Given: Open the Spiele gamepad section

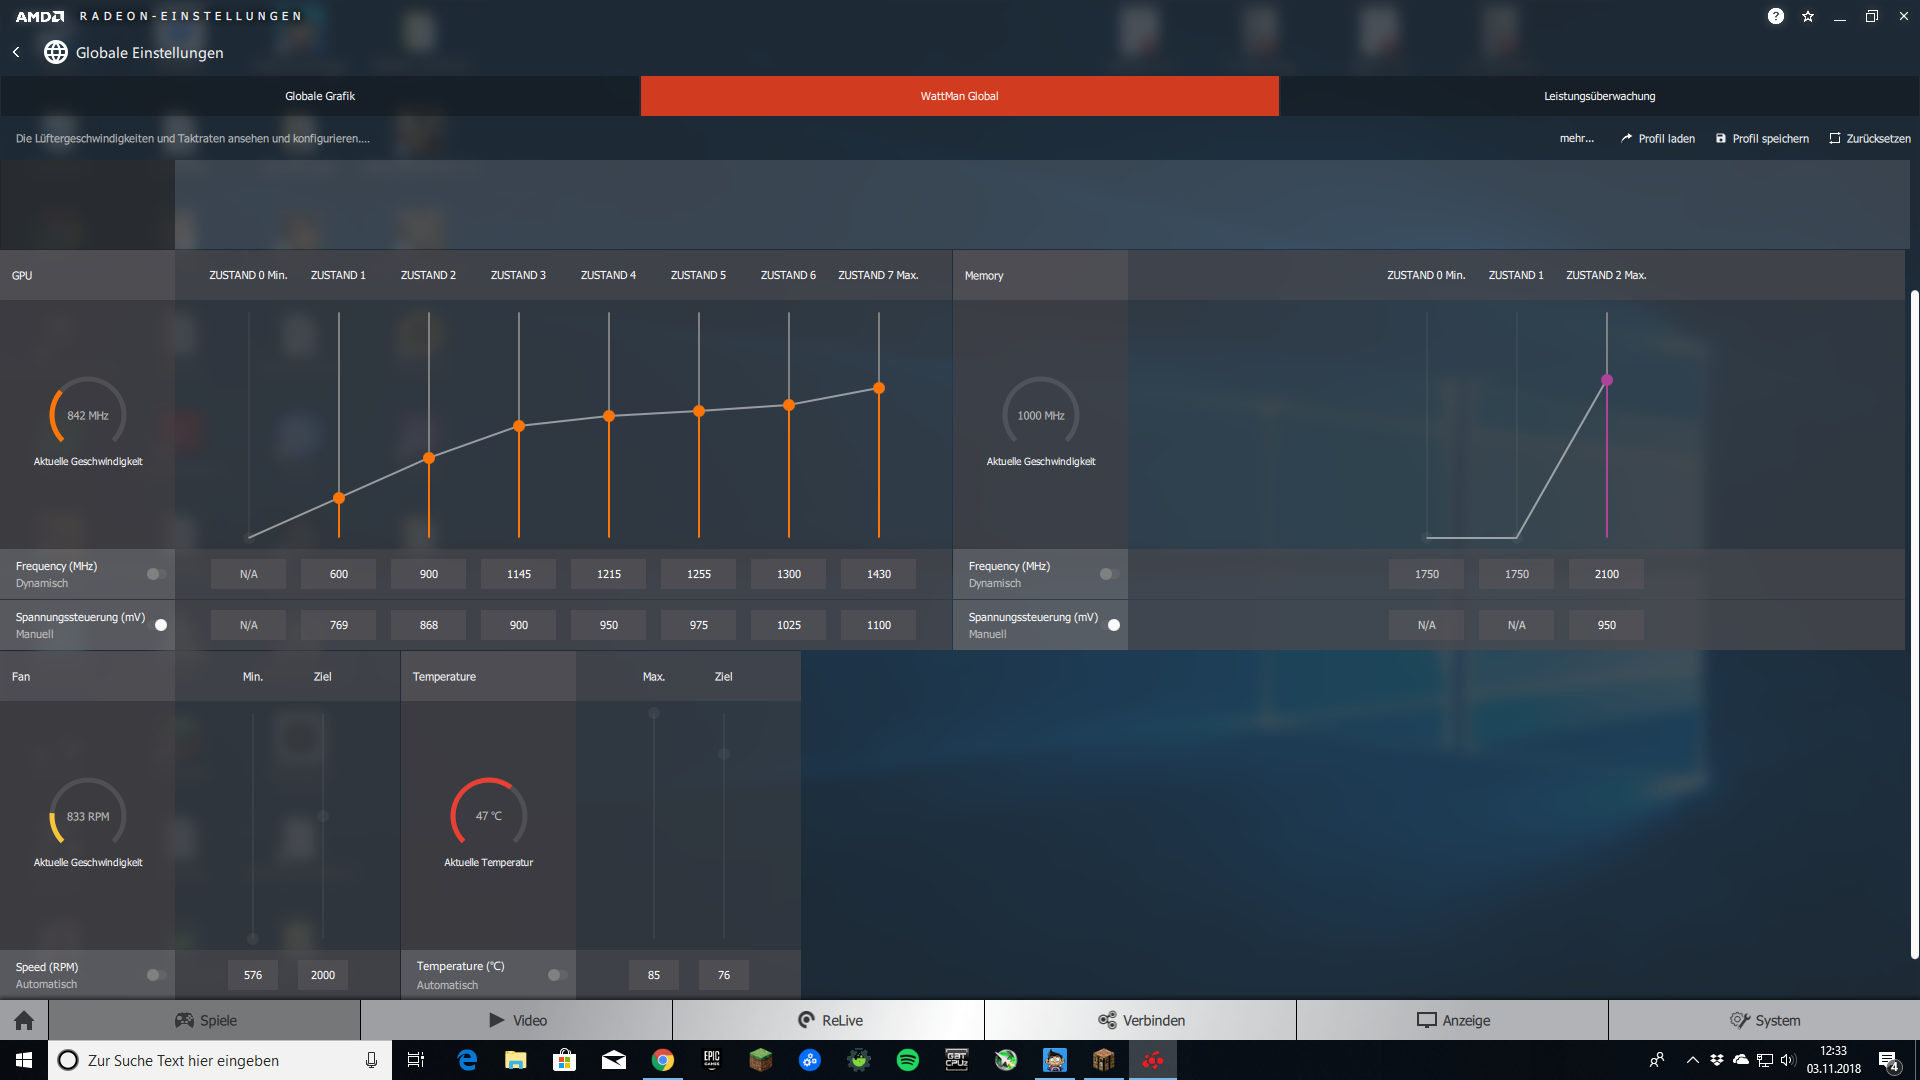Looking at the screenshot, I should click(x=205, y=1020).
